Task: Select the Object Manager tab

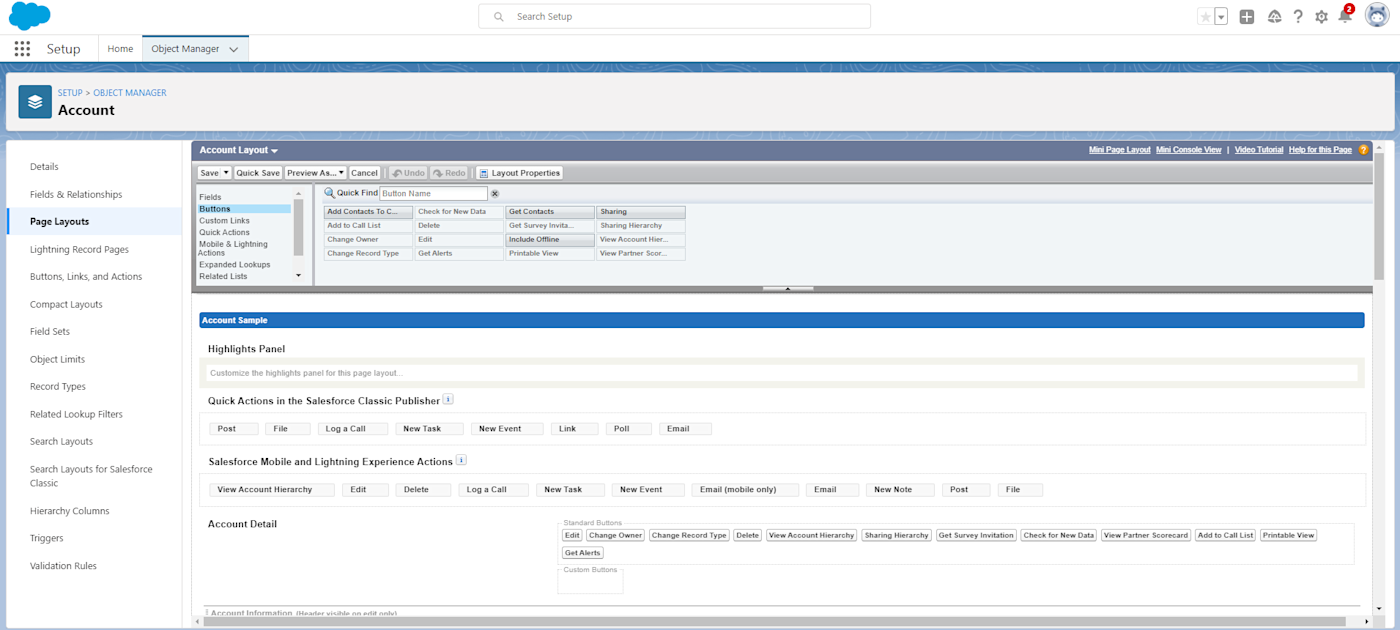Action: click(x=187, y=49)
